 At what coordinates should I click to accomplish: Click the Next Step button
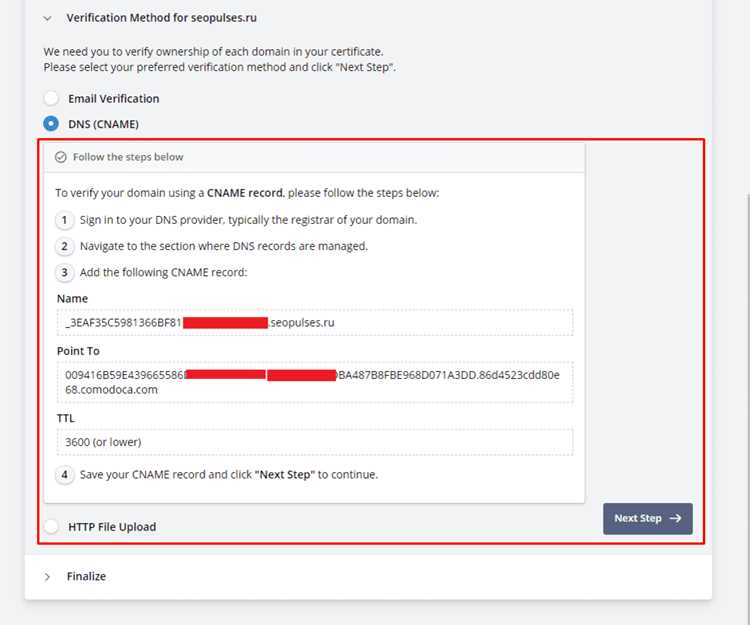point(648,518)
